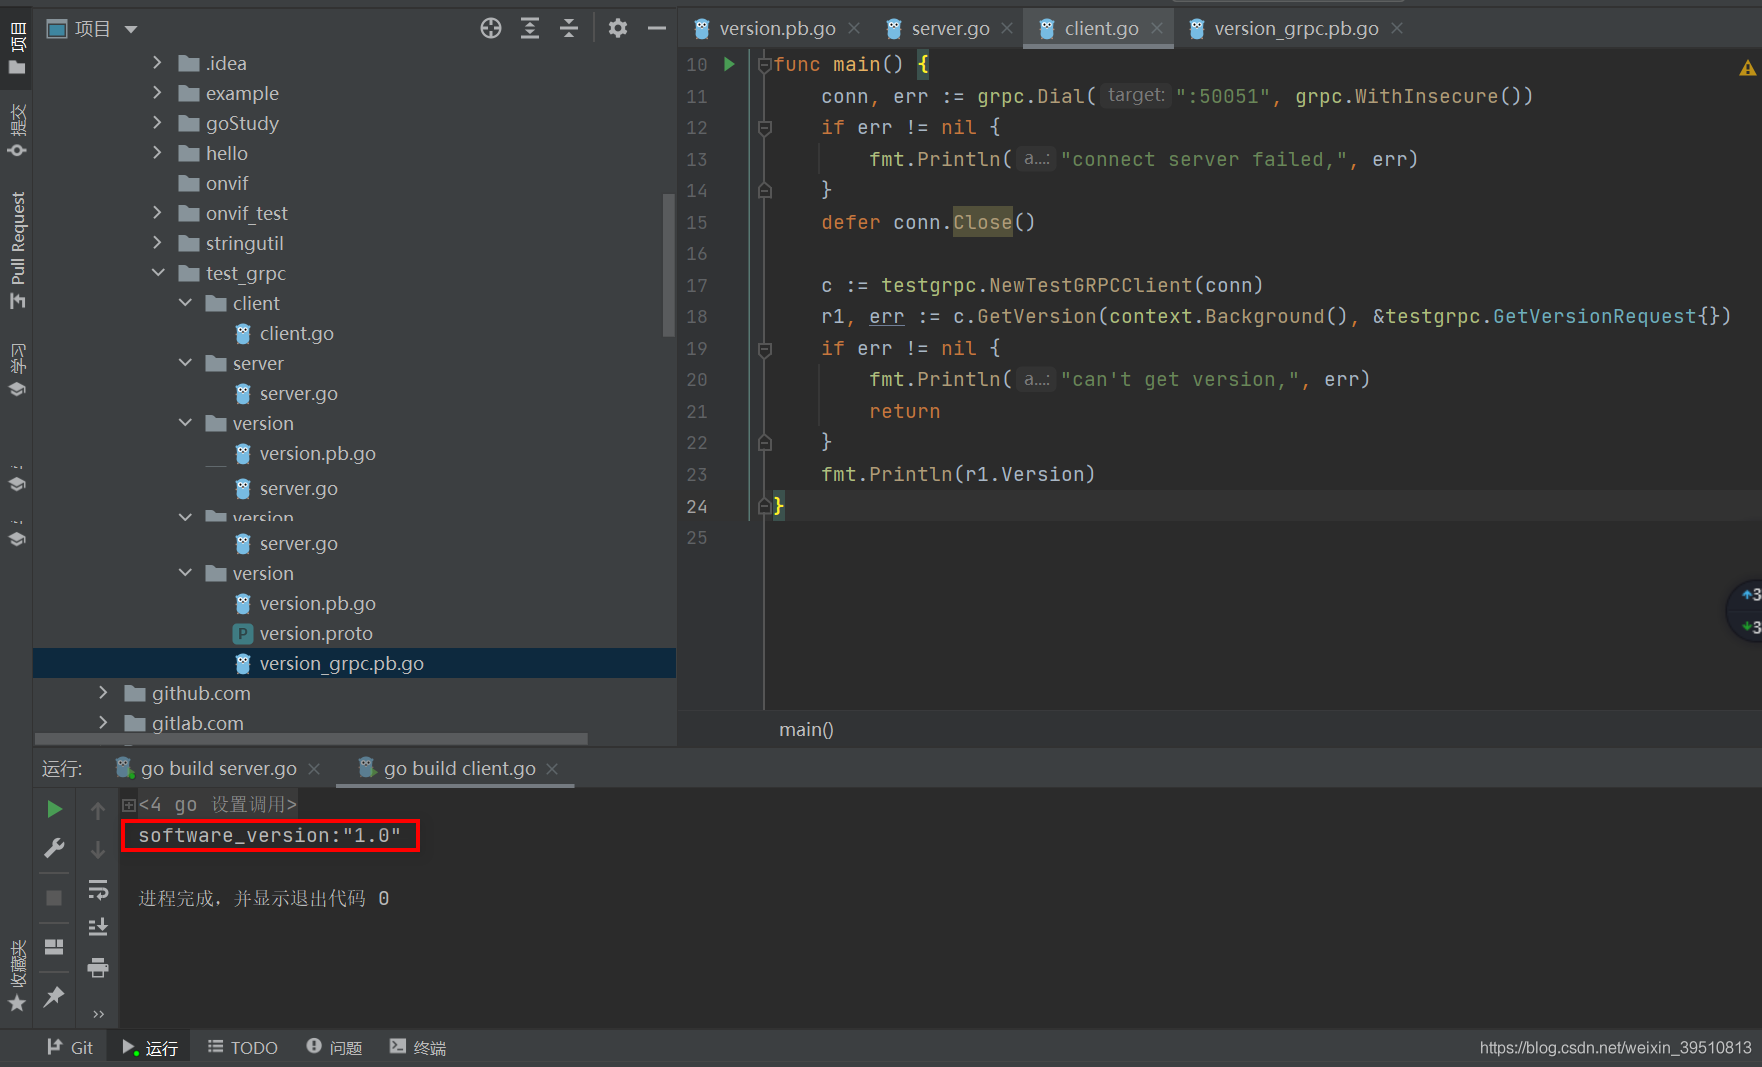Expand the stringutil folder
The width and height of the screenshot is (1762, 1067).
[157, 243]
